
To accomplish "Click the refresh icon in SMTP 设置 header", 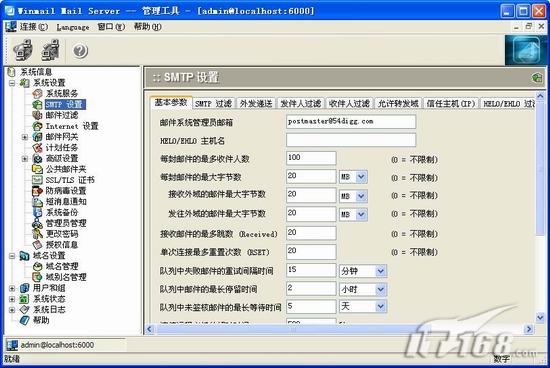I will [x=537, y=78].
